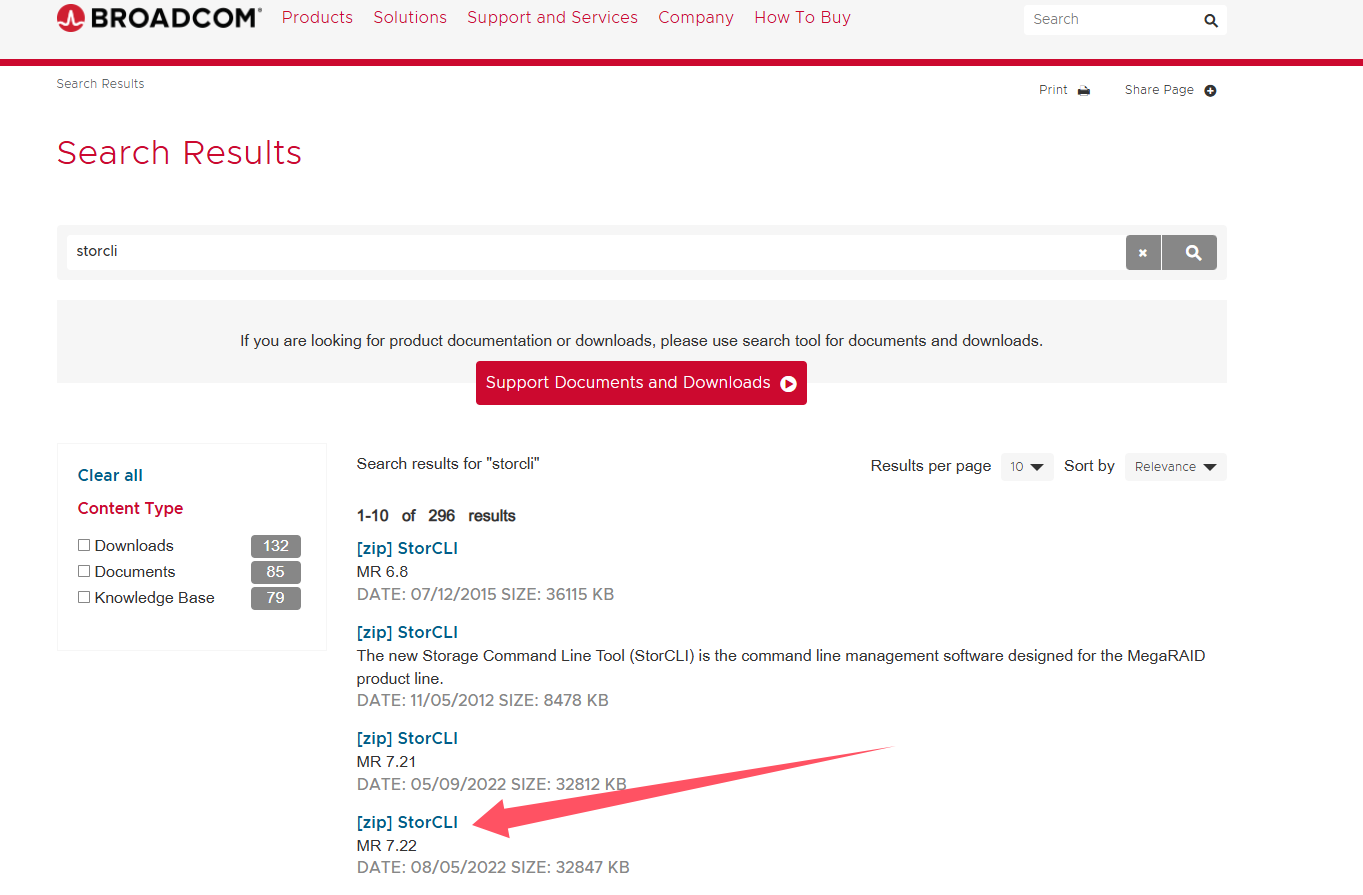
Task: Click the Support Documents and Downloads button
Action: point(641,383)
